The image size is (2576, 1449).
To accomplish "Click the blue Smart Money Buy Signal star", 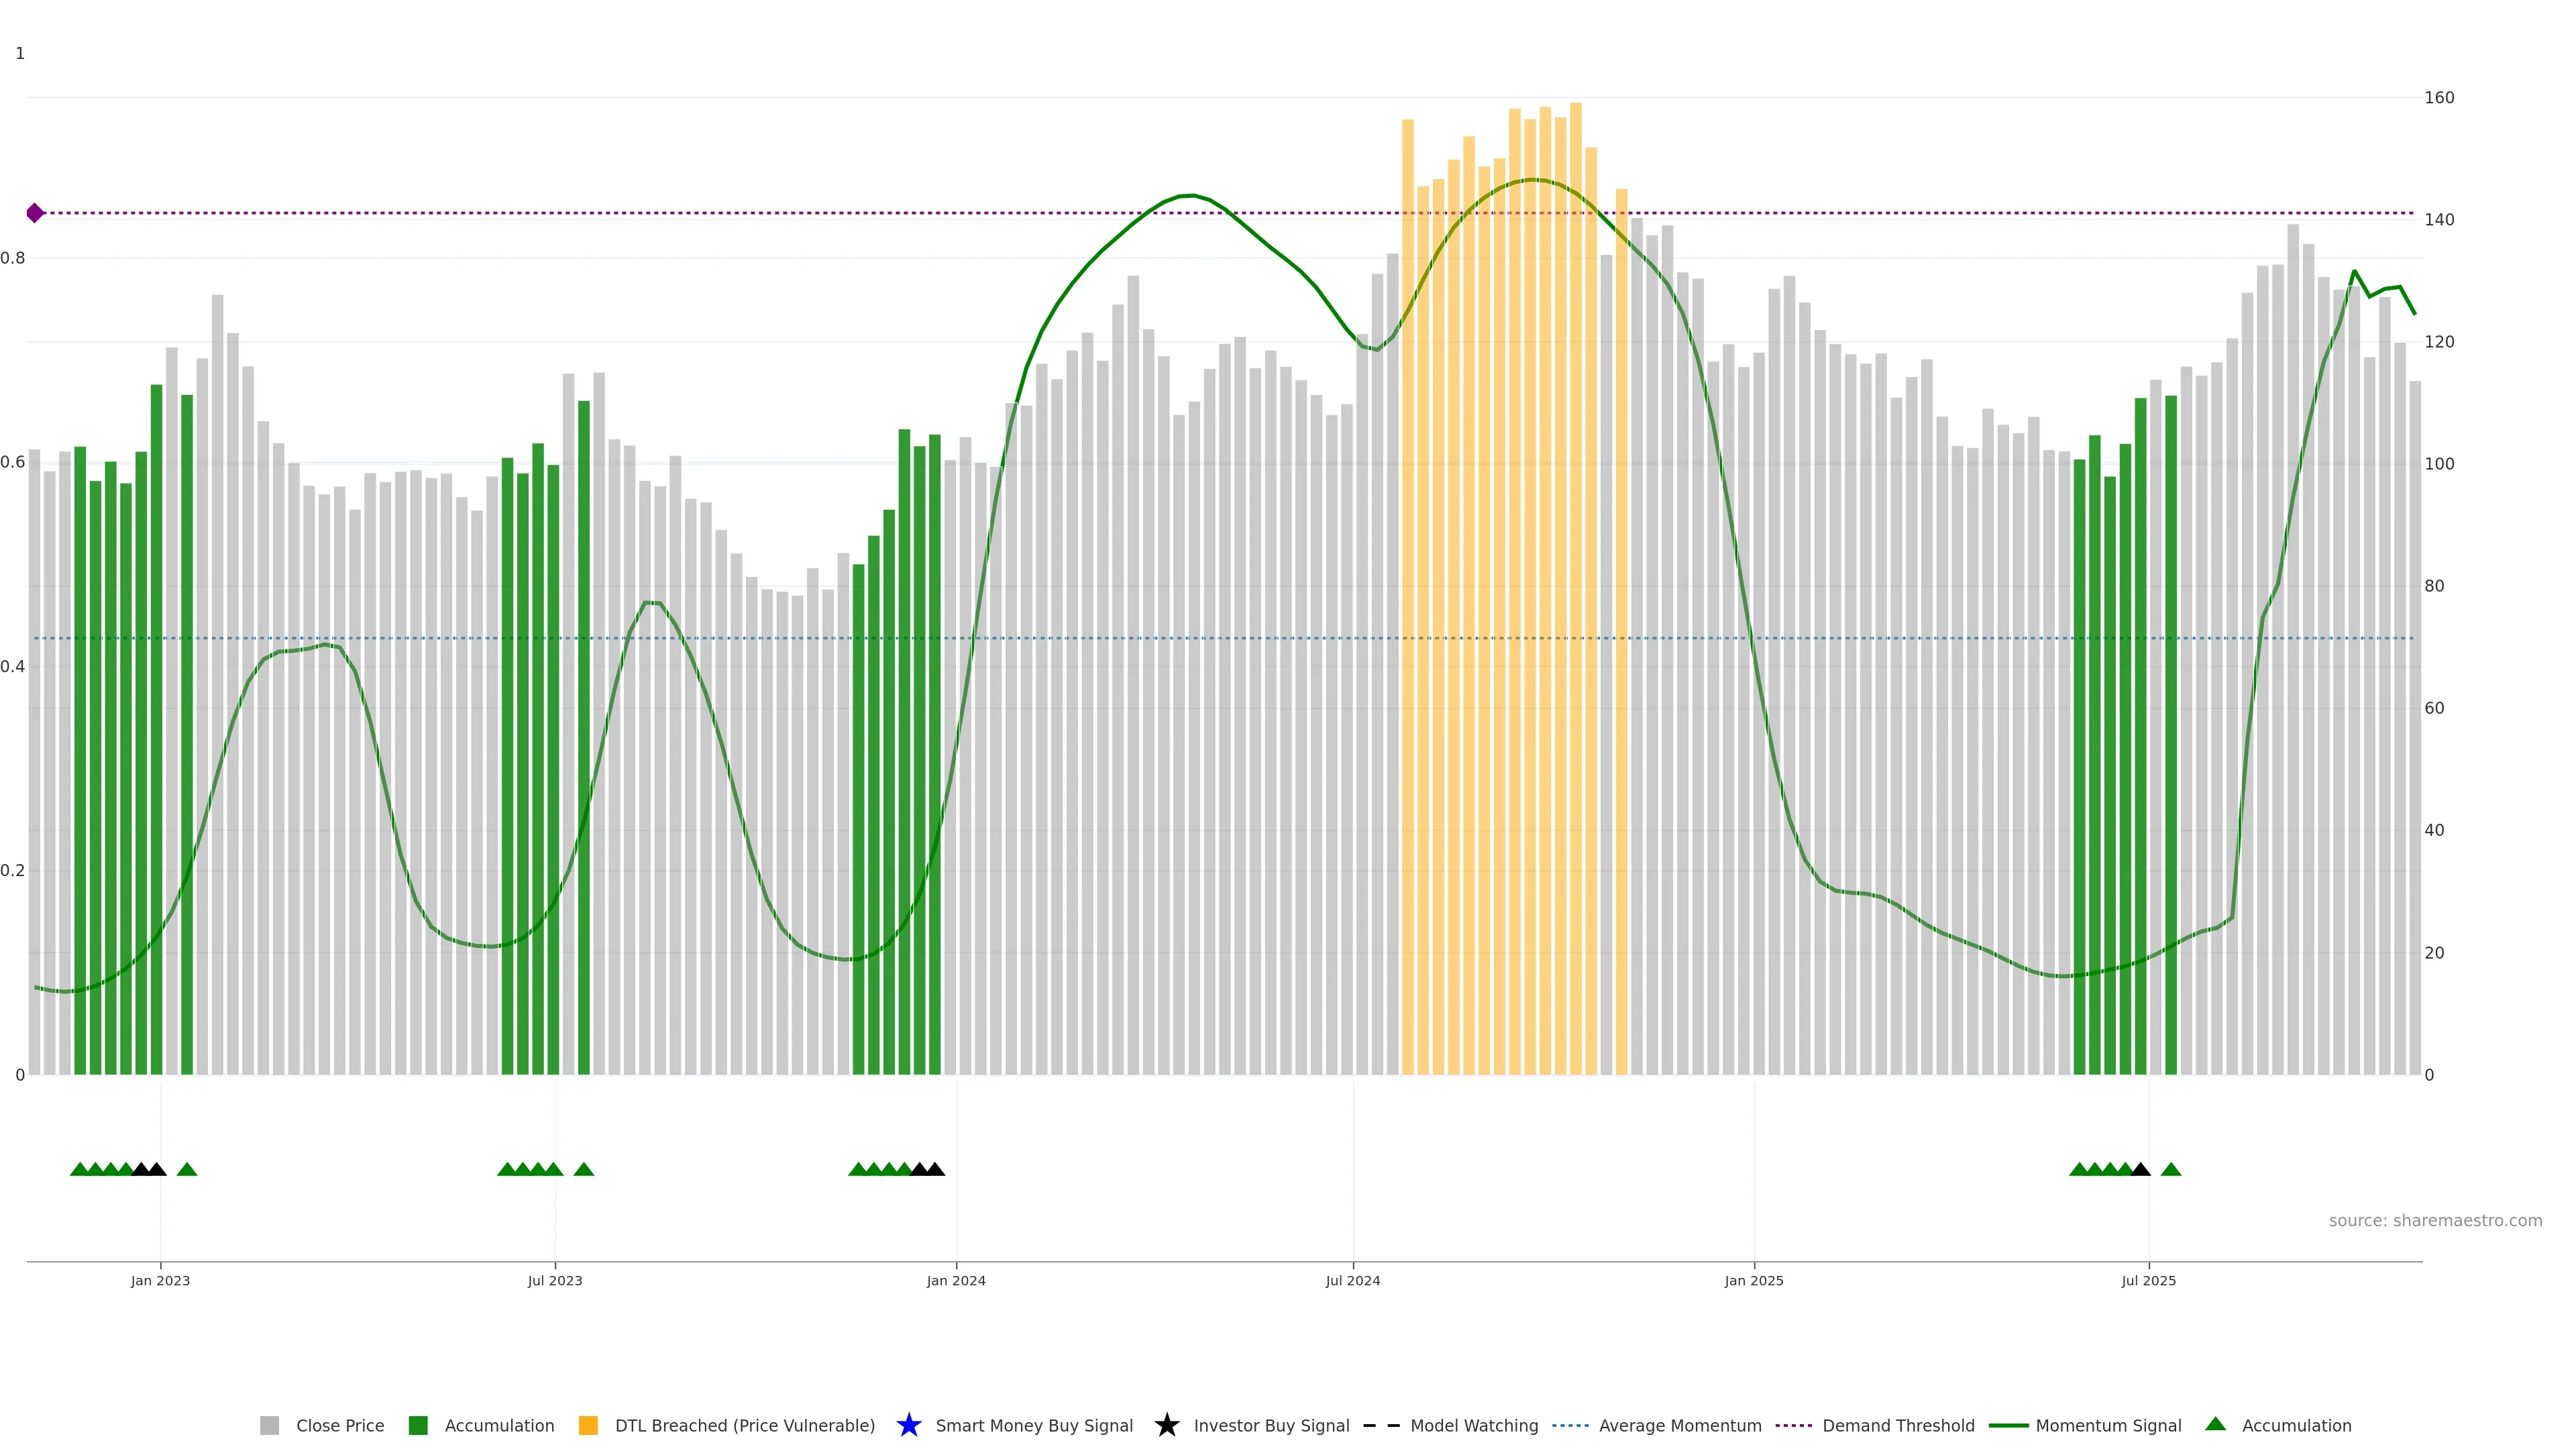I will click(908, 1425).
